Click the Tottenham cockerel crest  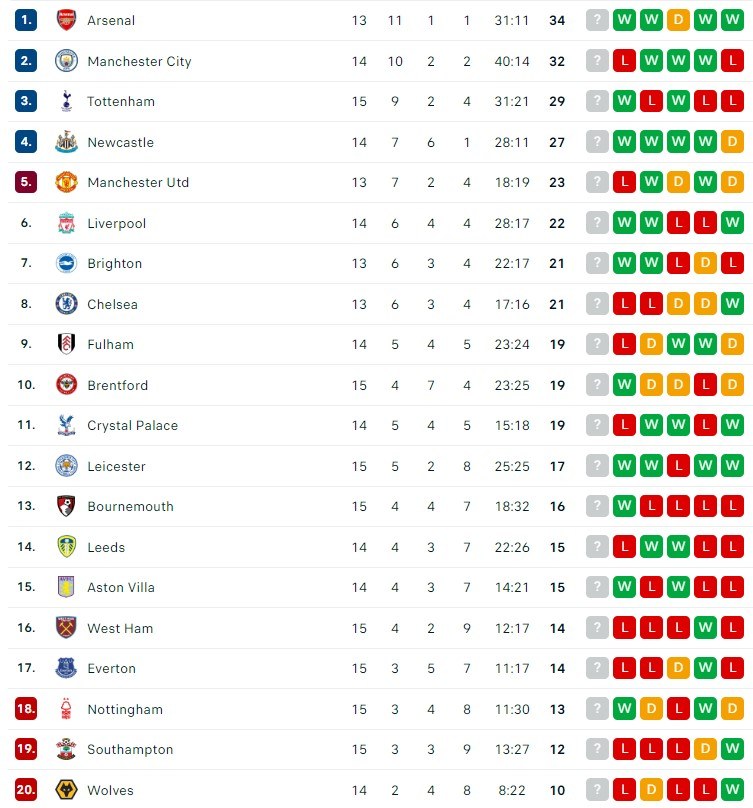[66, 101]
